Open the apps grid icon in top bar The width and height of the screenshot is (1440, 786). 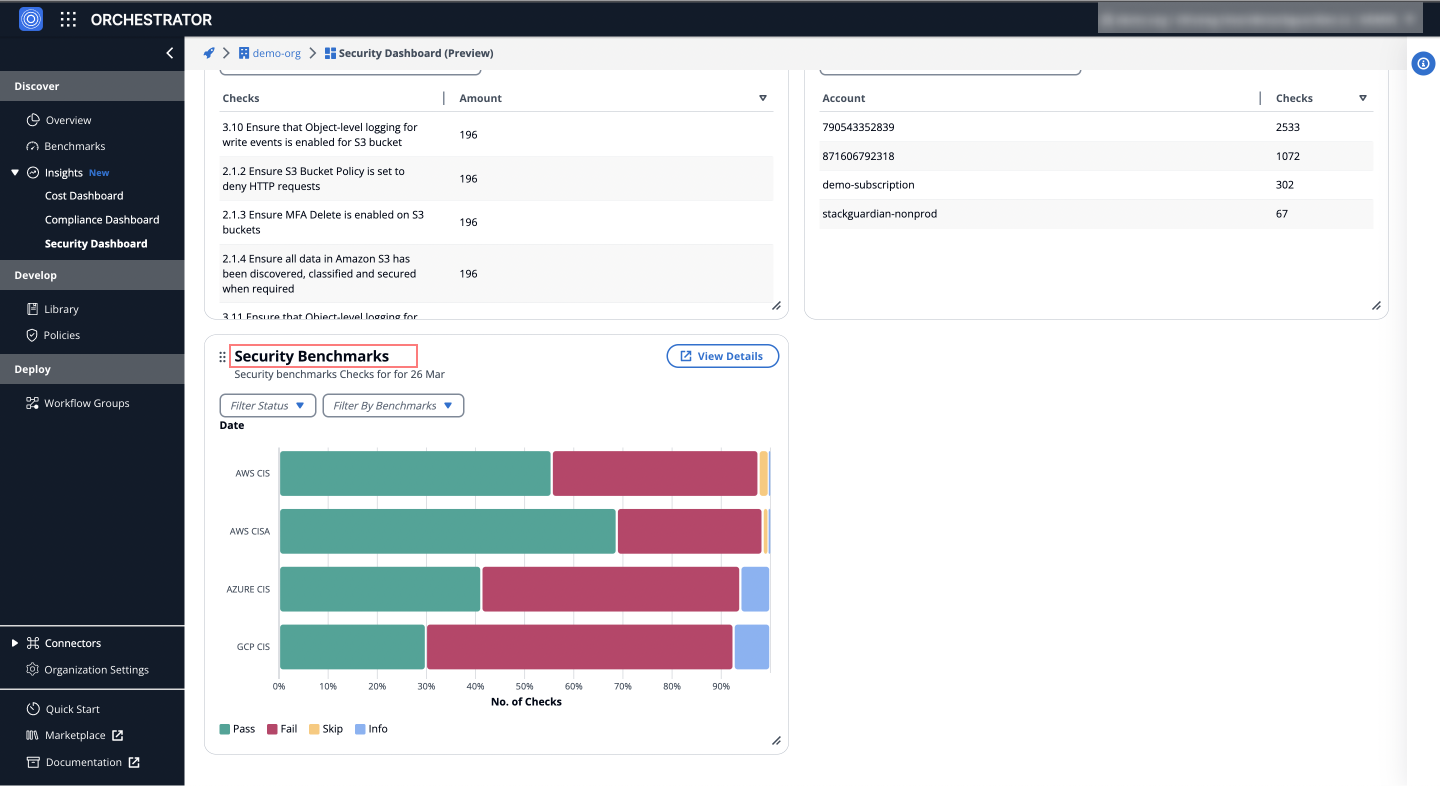tap(67, 19)
